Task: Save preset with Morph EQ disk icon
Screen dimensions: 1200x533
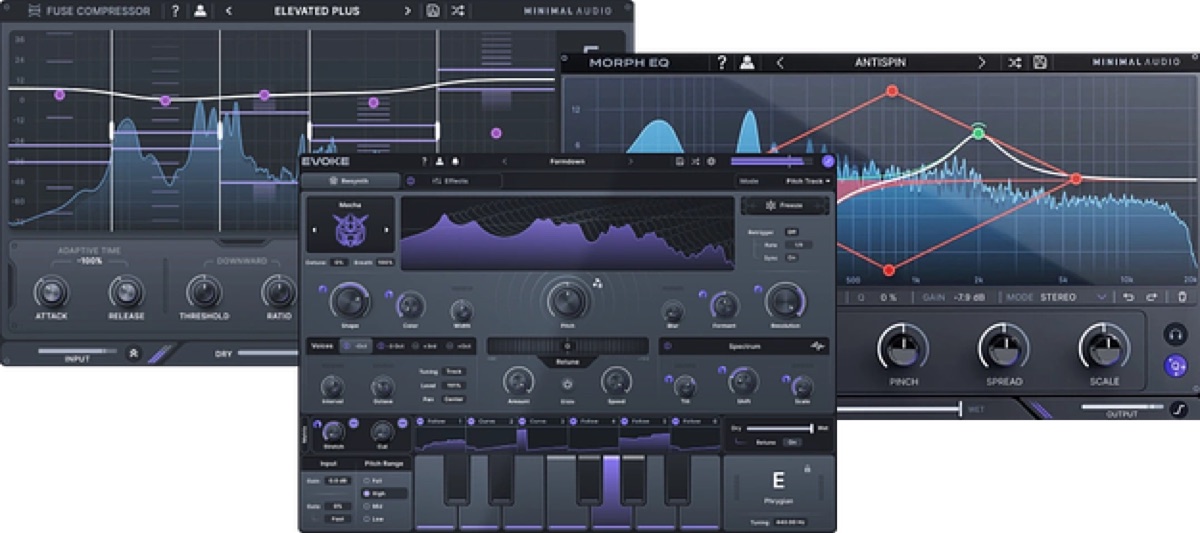Action: pyautogui.click(x=1040, y=62)
